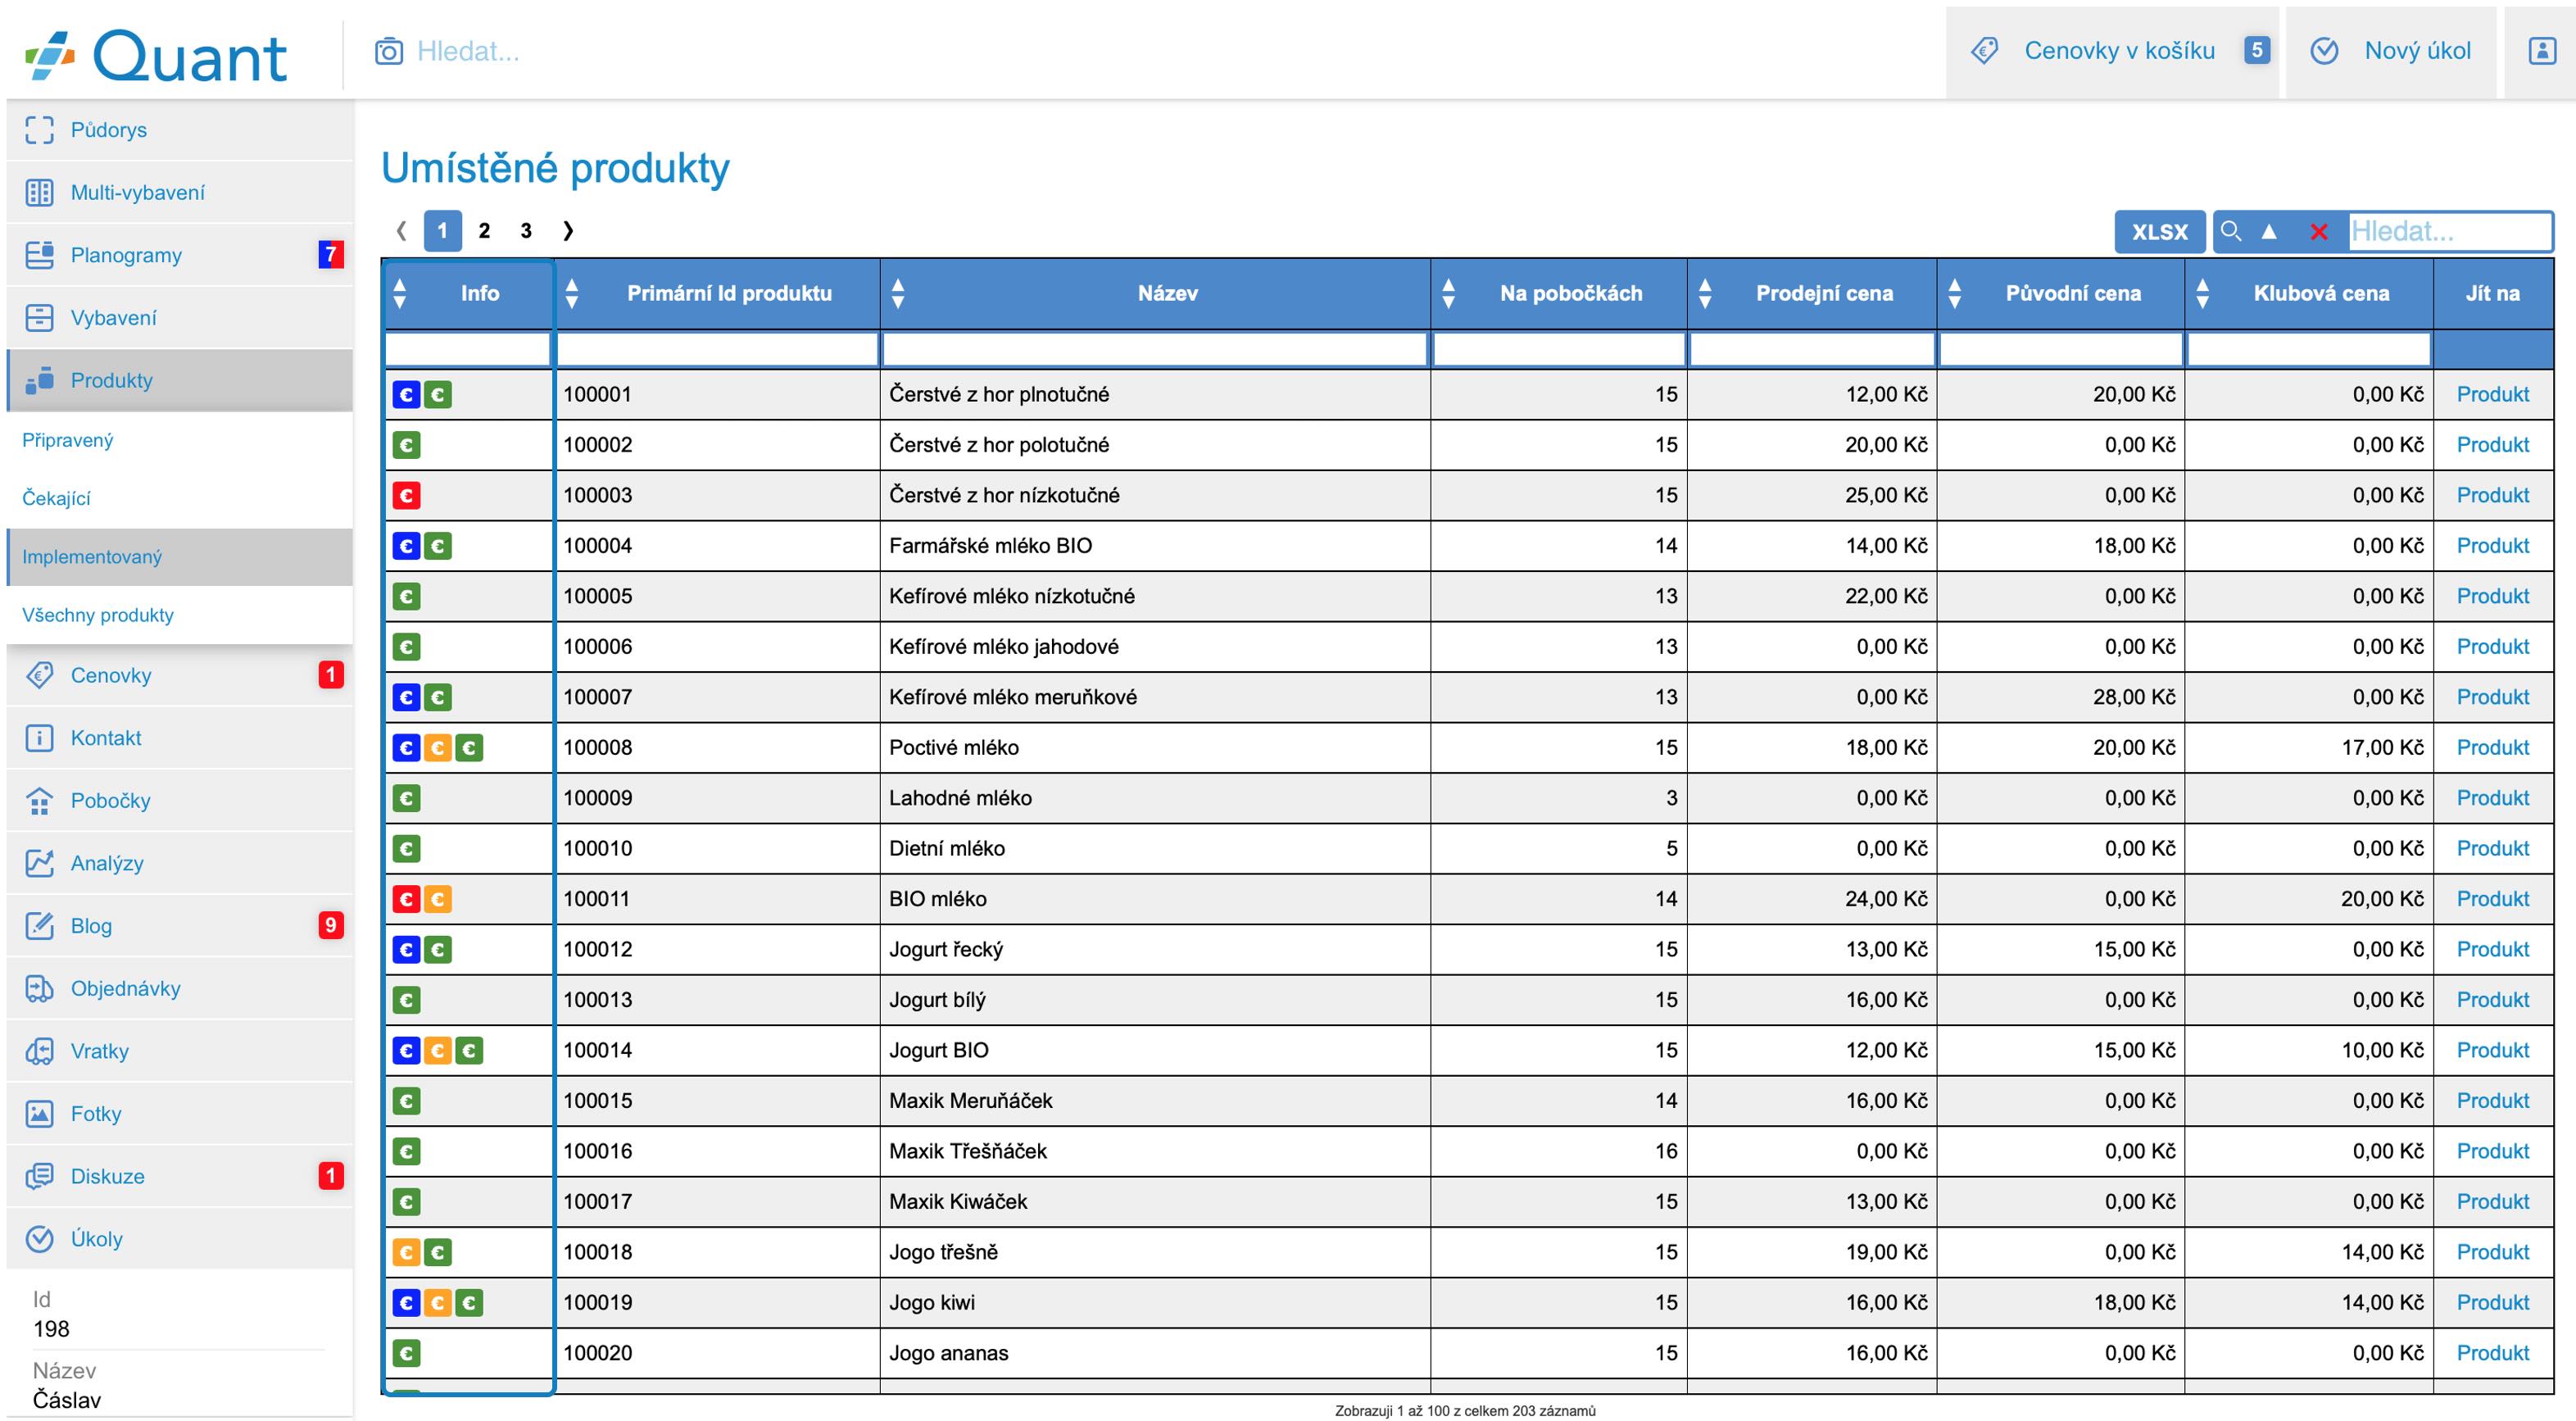2576x1421 pixels.
Task: Click the magnifier icon in table search
Action: pyautogui.click(x=2230, y=232)
